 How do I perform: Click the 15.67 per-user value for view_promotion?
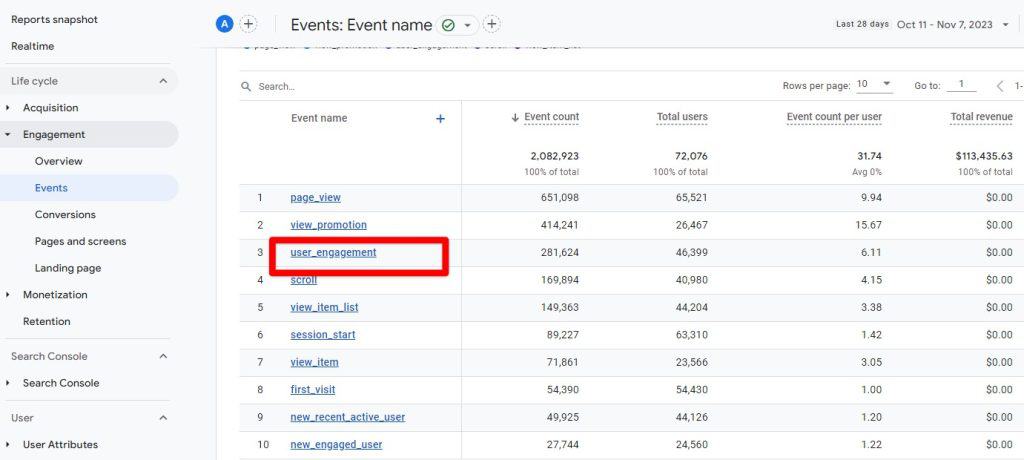(871, 225)
